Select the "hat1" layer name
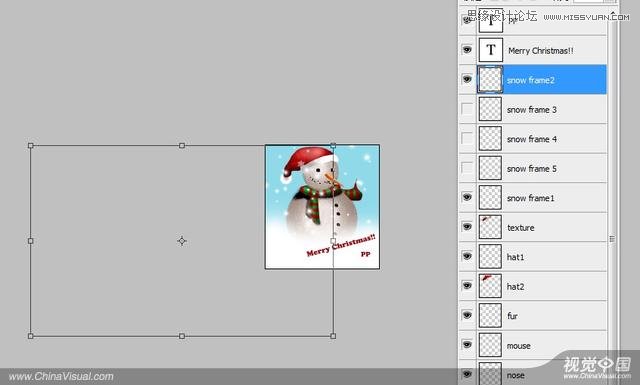This screenshot has width=640, height=385. pos(515,257)
